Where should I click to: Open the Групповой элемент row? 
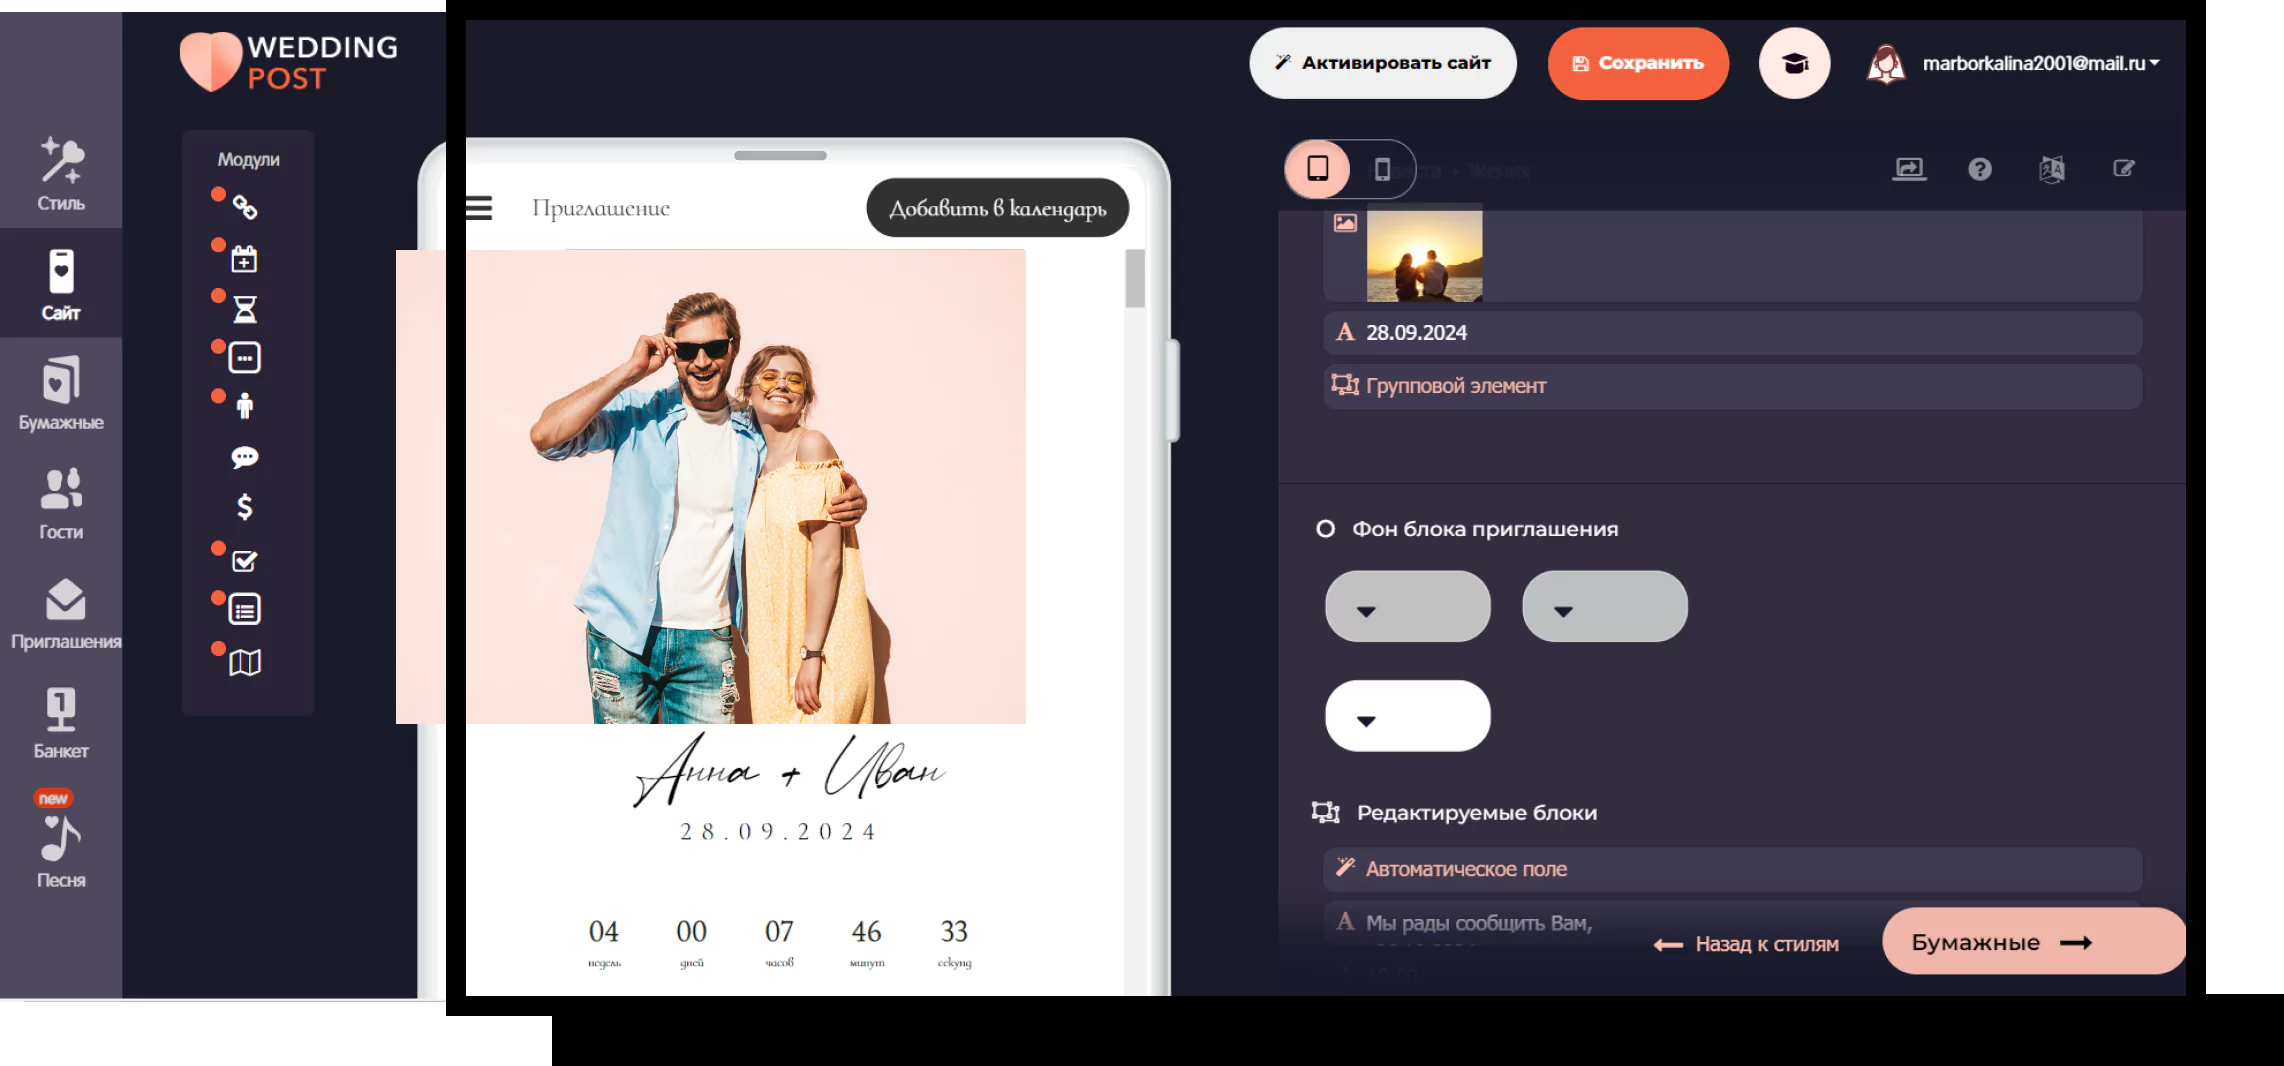coord(1733,386)
